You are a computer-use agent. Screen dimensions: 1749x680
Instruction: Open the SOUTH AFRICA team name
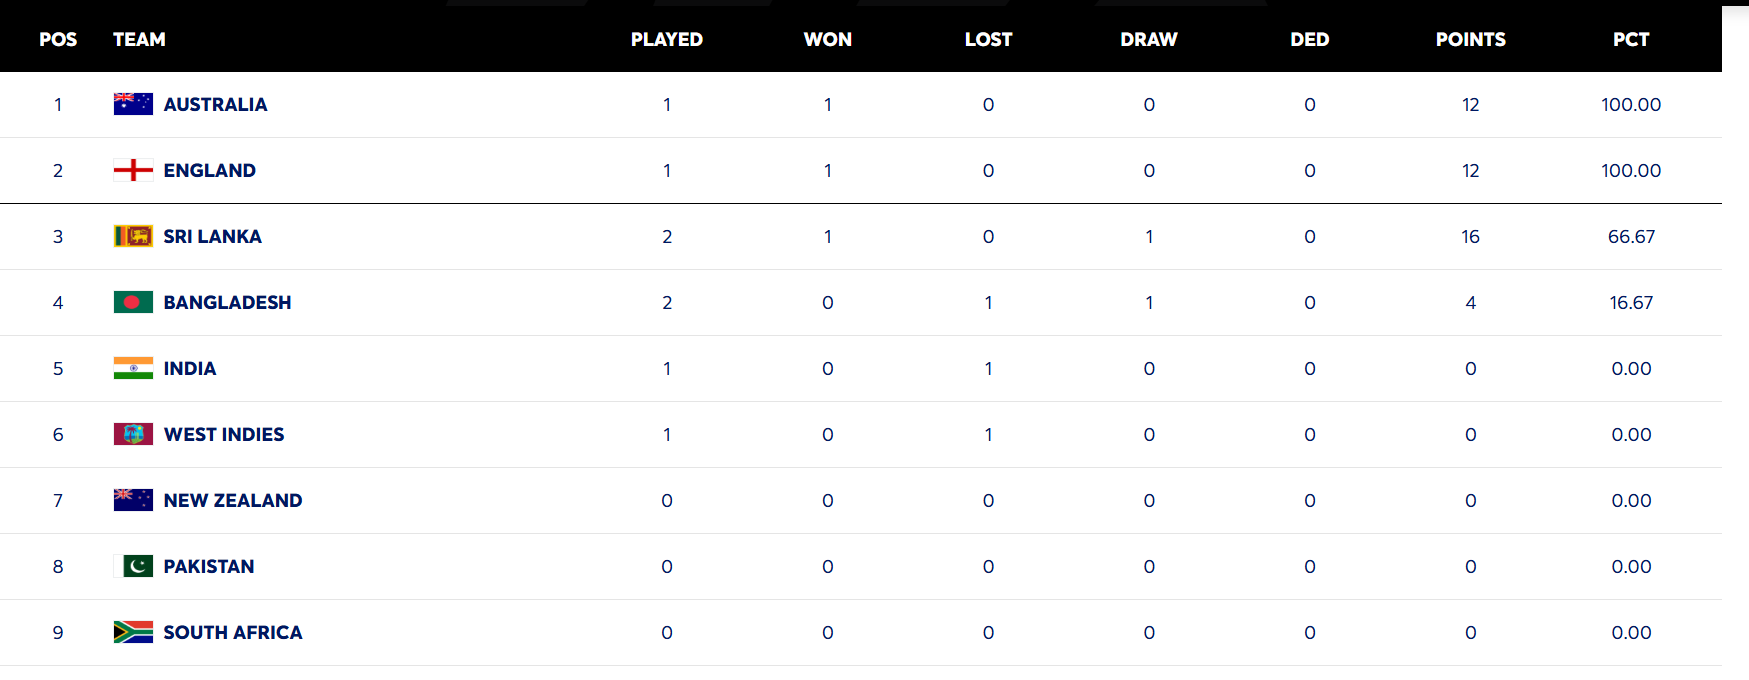pyautogui.click(x=233, y=632)
